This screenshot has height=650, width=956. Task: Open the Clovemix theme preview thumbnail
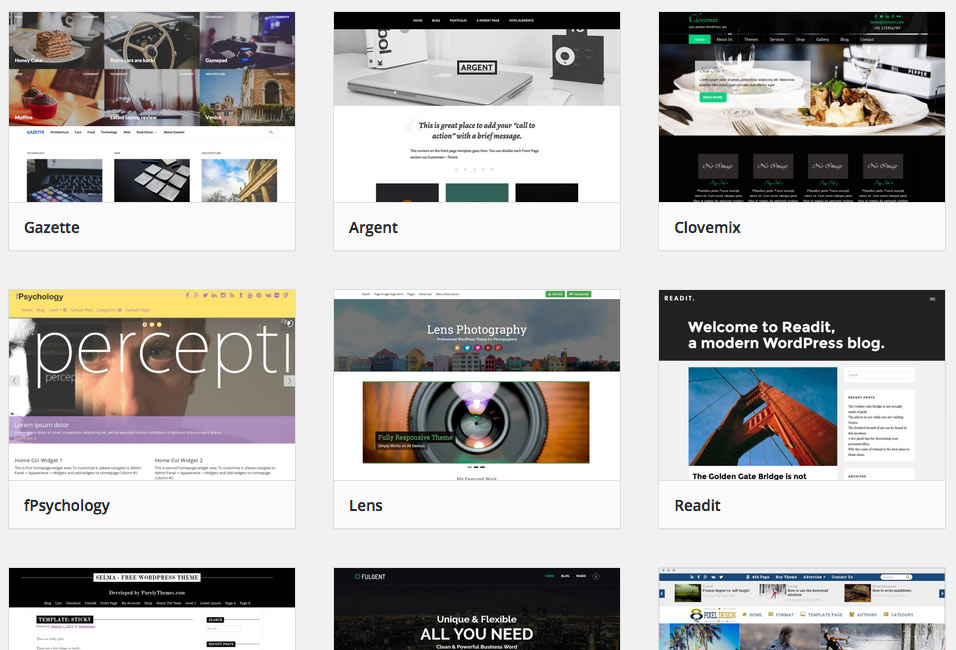point(802,107)
